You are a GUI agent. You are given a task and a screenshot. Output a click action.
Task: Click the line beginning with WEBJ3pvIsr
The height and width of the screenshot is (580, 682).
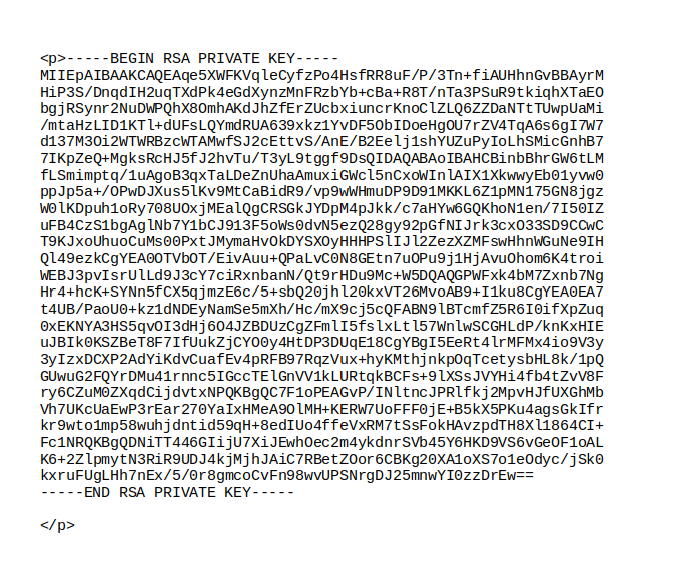(322, 275)
